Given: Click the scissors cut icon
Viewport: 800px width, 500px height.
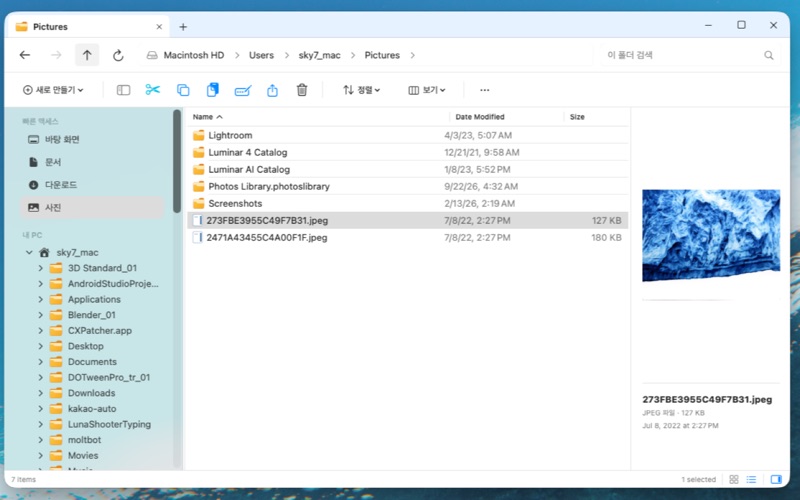Looking at the screenshot, I should [153, 90].
